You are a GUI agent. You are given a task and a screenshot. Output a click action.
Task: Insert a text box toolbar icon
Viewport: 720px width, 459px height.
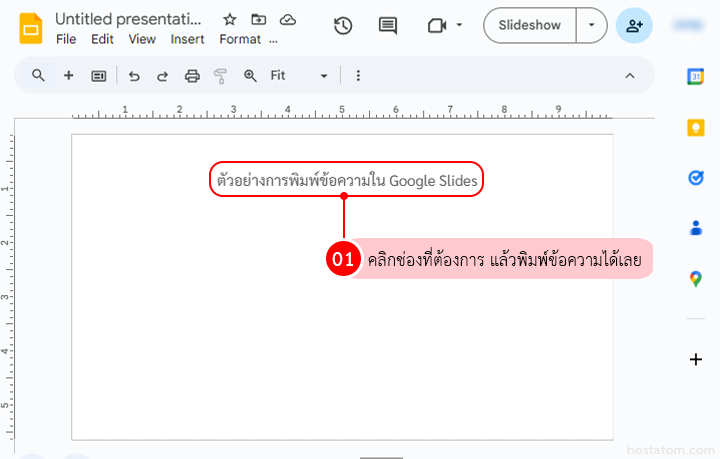(x=99, y=76)
